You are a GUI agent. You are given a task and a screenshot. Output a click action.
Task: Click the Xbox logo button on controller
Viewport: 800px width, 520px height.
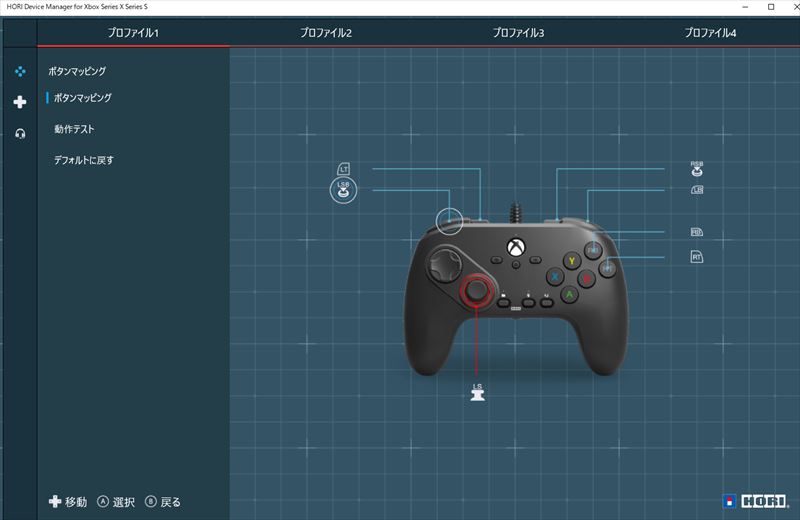[516, 248]
